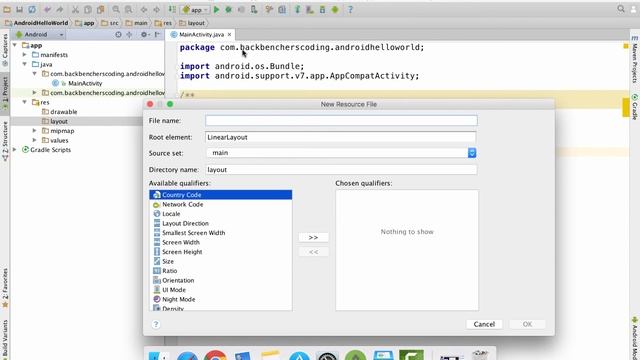Click AndroidHelloWorld breadcrumb
Image resolution: width=640 pixels, height=360 pixels.
pyautogui.click(x=37, y=23)
